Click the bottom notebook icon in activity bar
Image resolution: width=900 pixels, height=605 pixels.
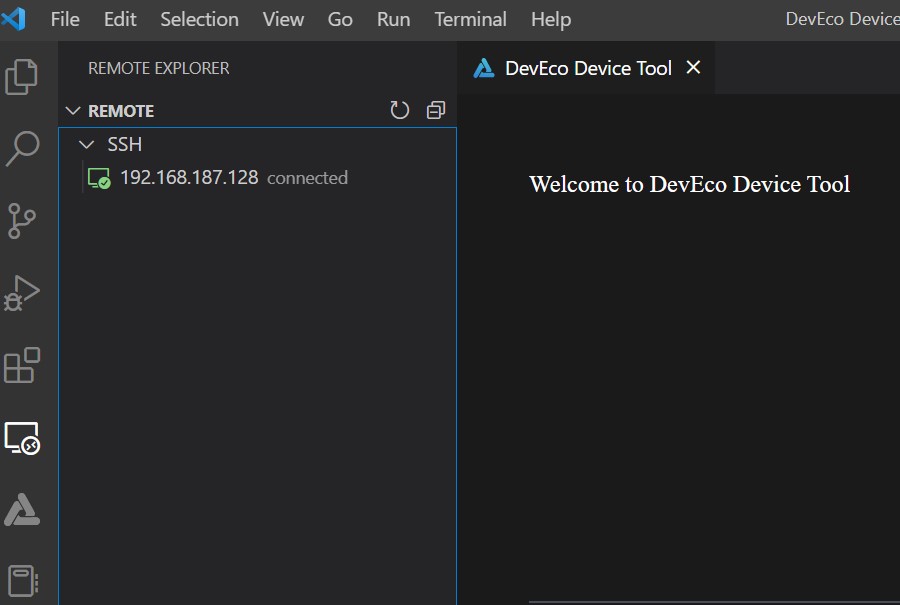[22, 581]
